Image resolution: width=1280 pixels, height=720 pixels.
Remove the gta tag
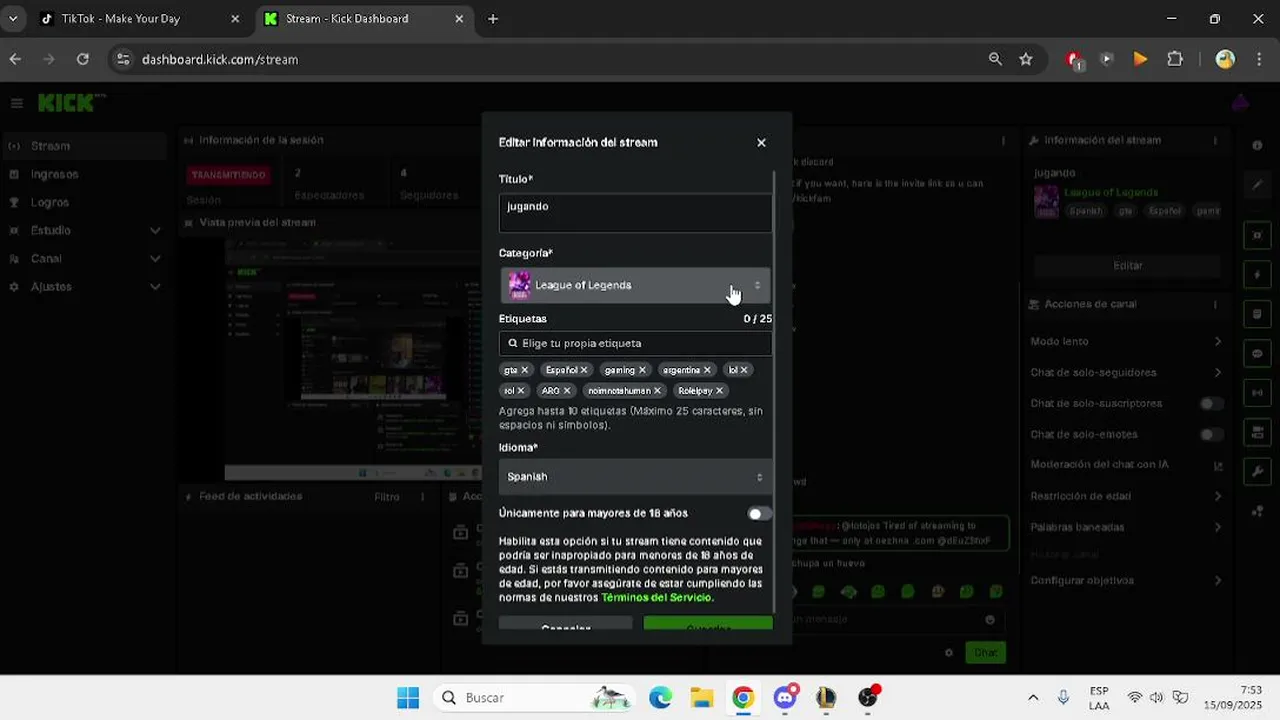point(525,370)
